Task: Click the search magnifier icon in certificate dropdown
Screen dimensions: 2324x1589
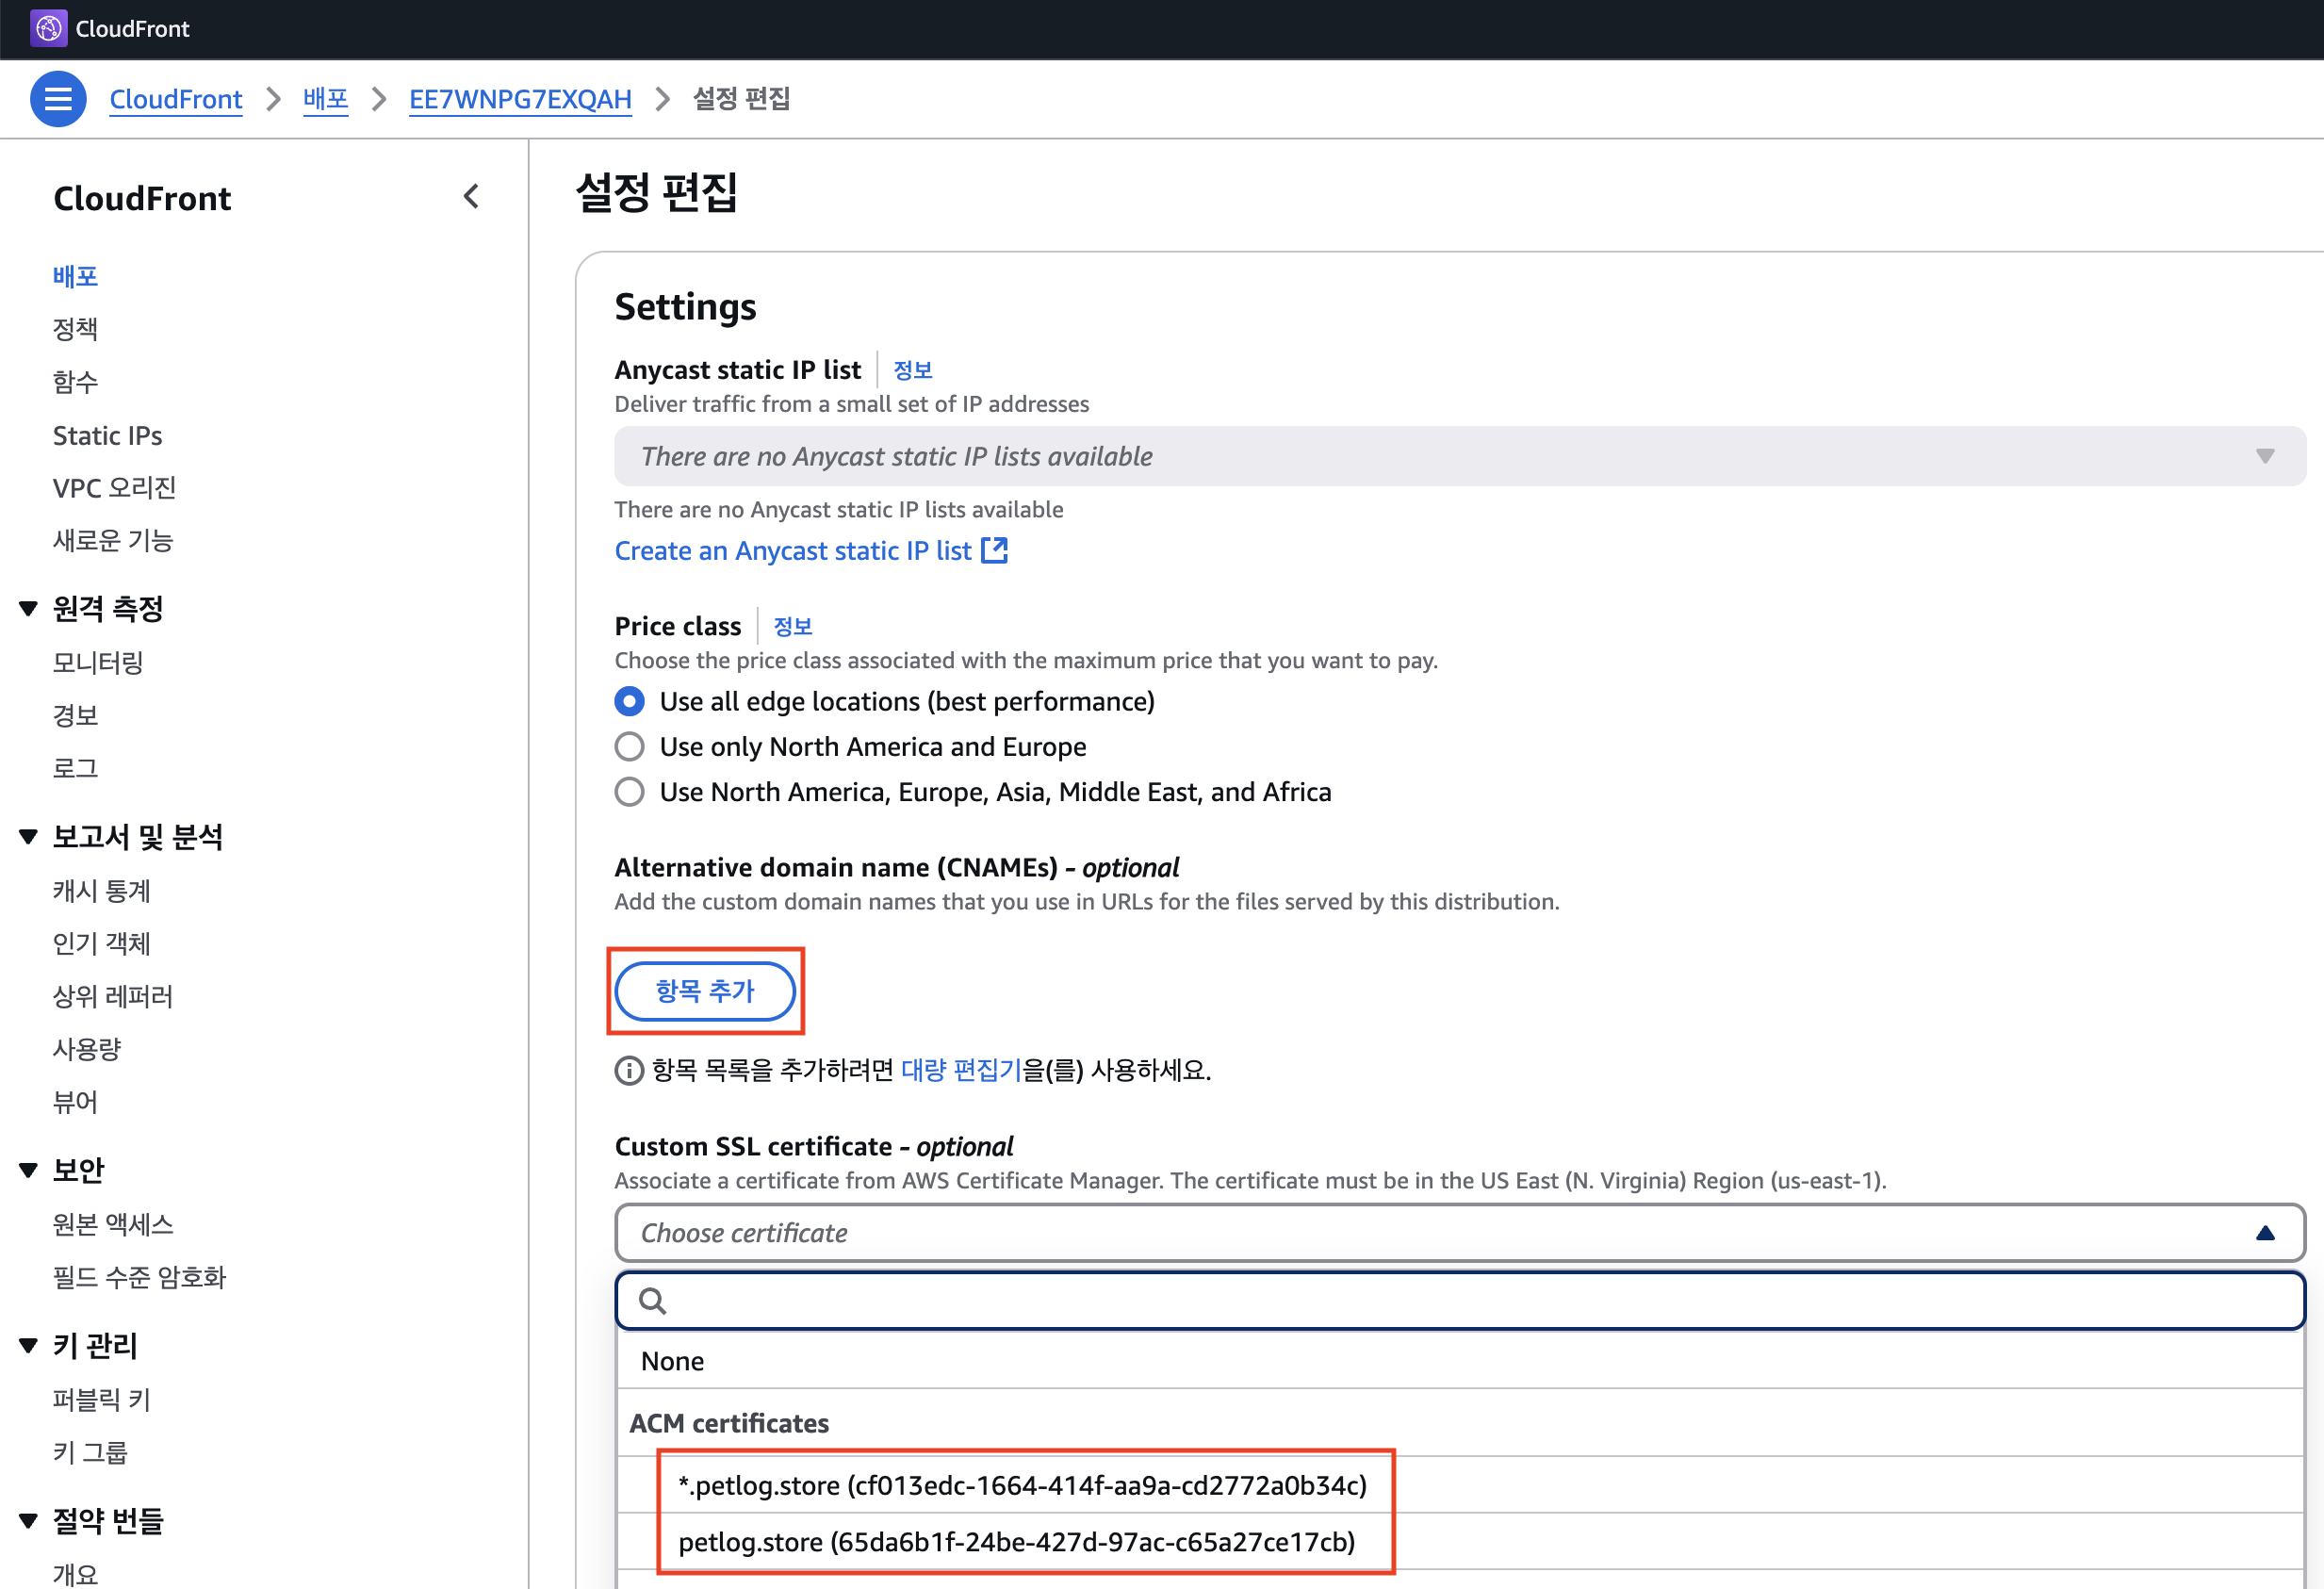Action: coord(652,1301)
